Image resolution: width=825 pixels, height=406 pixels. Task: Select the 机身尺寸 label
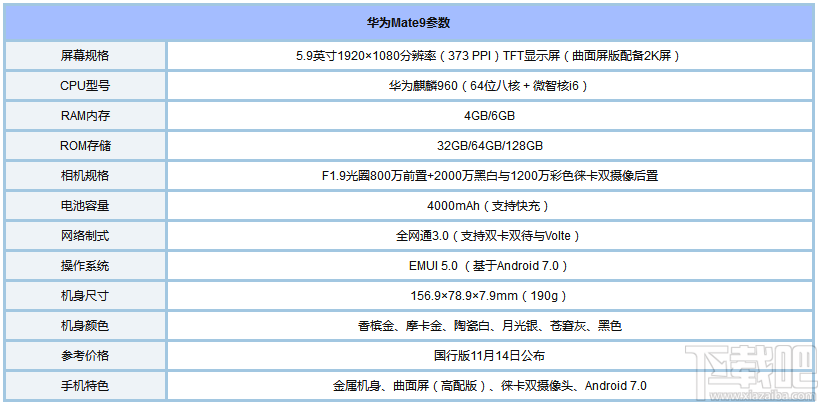pos(85,296)
